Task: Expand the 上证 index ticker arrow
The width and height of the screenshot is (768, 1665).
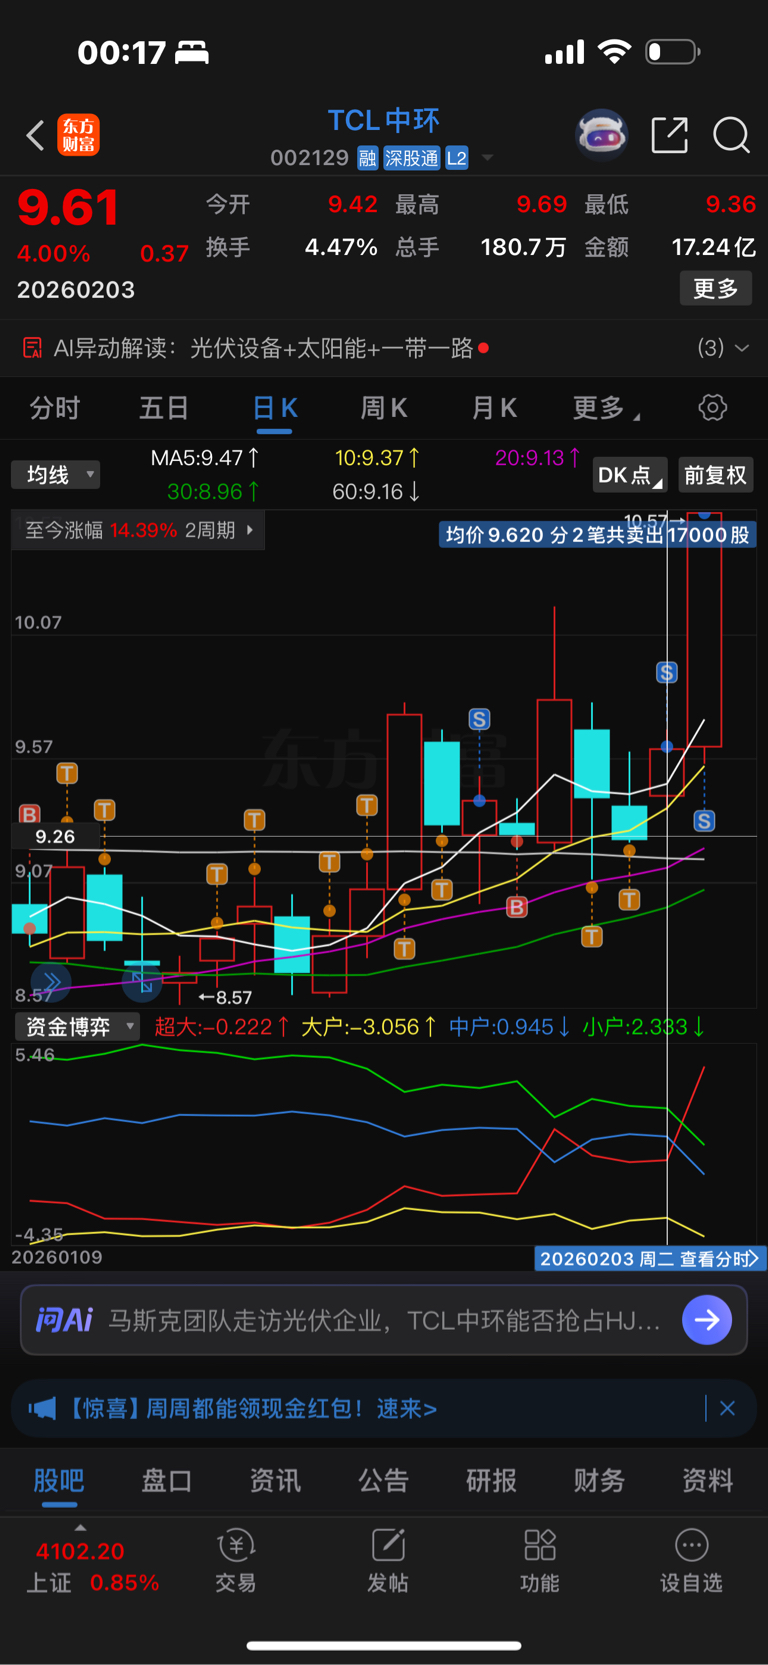Action: 80,1528
